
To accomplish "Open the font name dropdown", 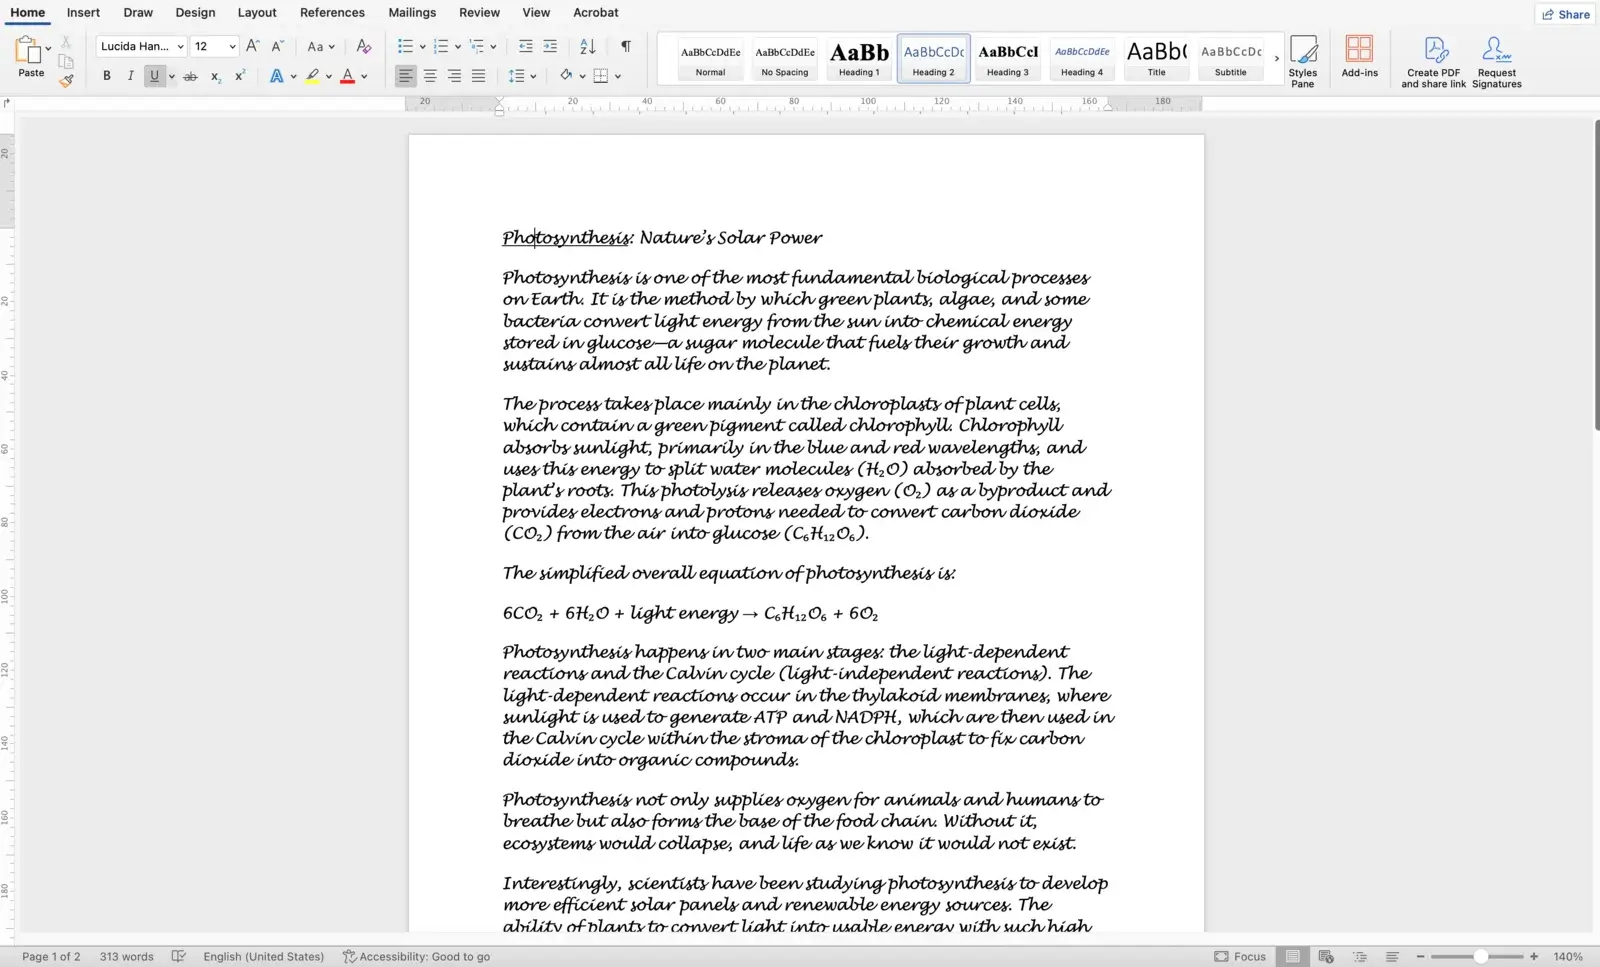I will [180, 47].
